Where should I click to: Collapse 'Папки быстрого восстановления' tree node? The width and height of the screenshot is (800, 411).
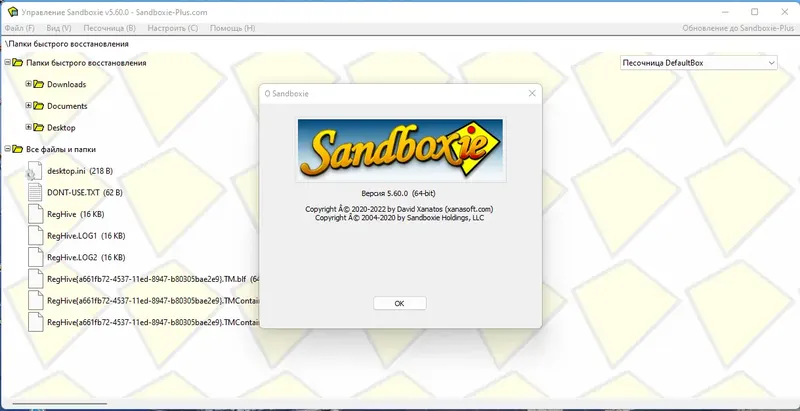[7, 63]
